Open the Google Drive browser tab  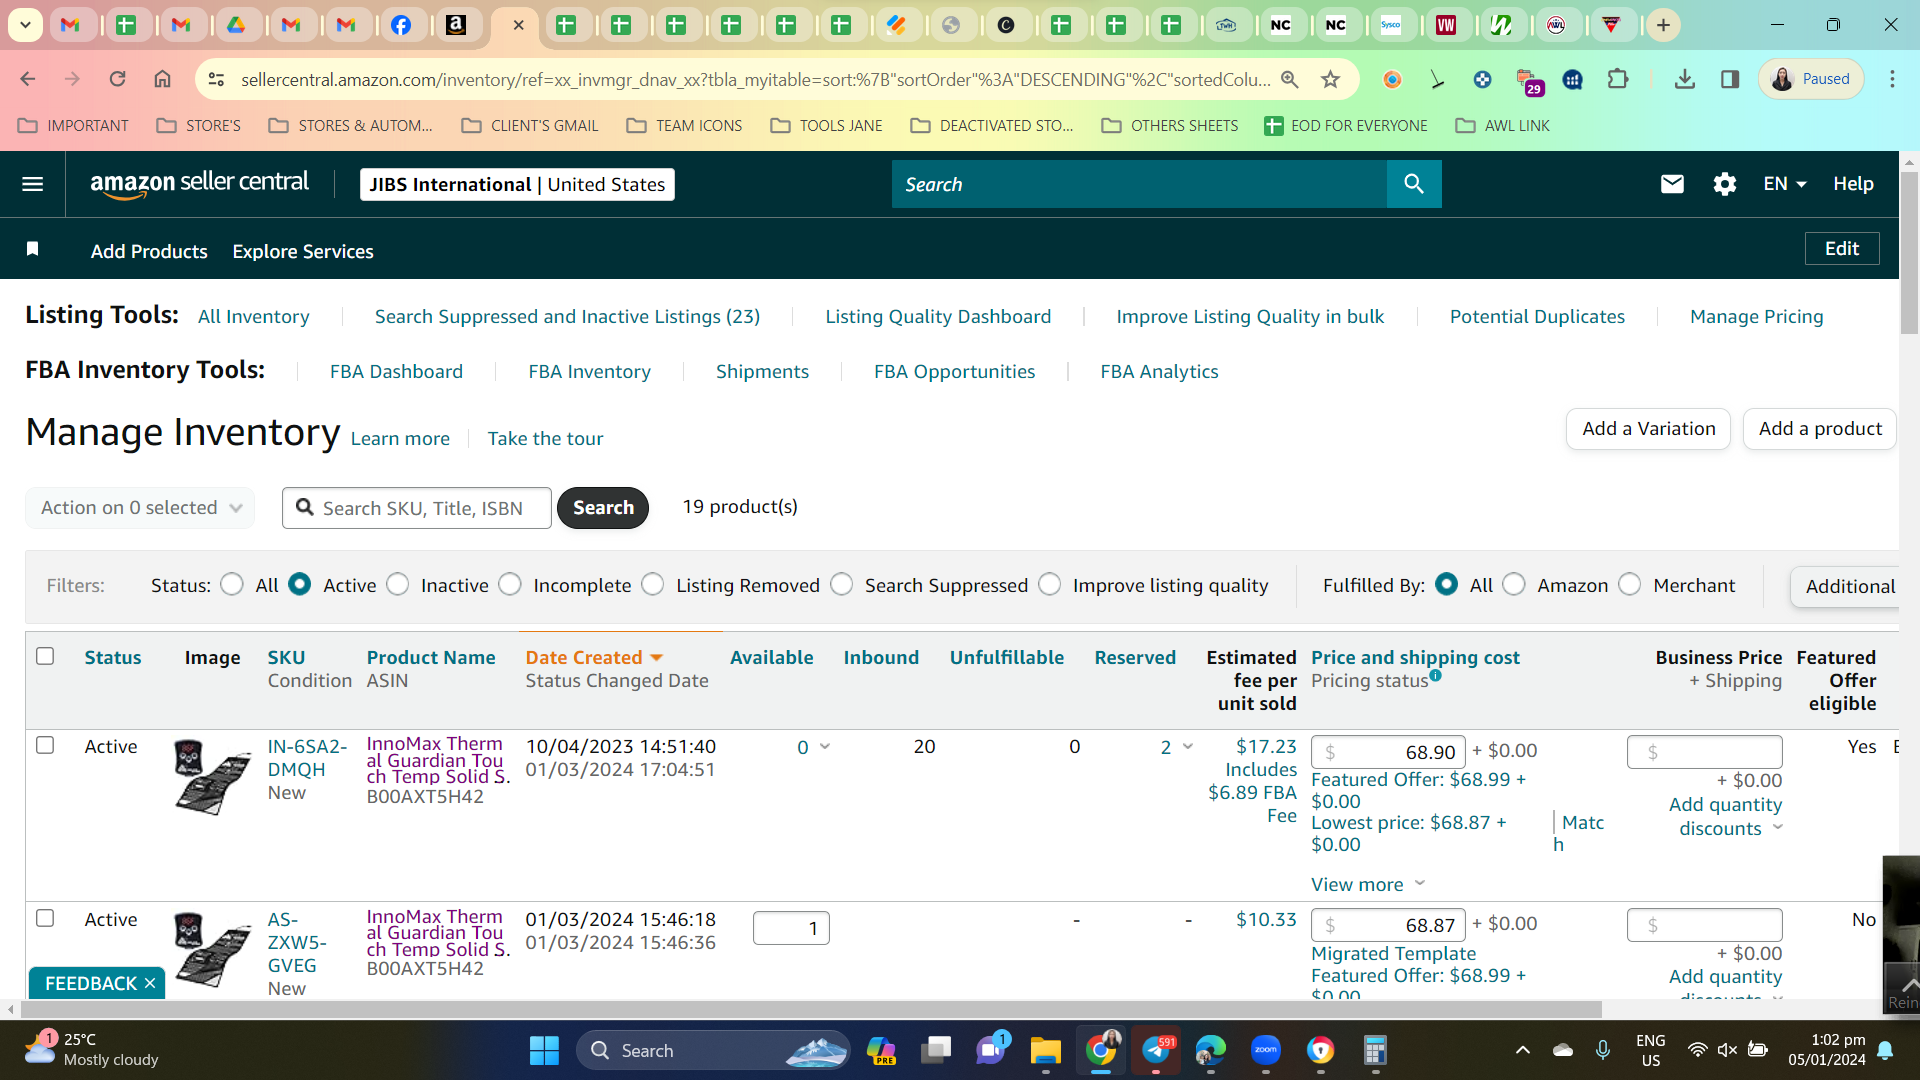(x=236, y=25)
